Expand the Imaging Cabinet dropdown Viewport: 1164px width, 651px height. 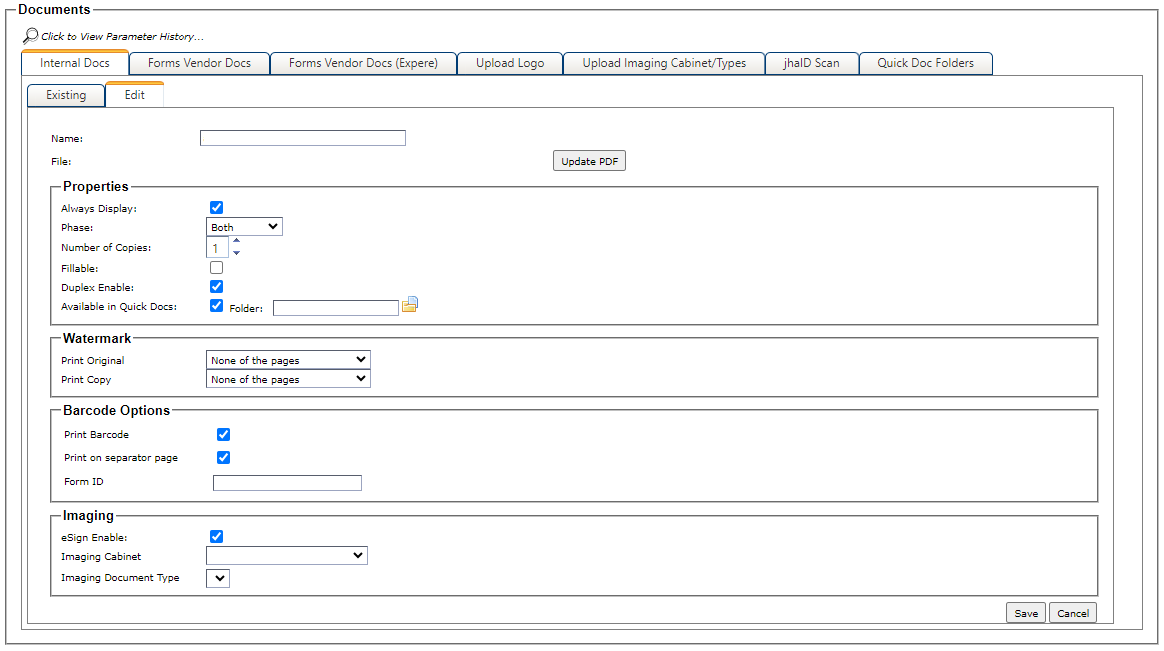287,556
